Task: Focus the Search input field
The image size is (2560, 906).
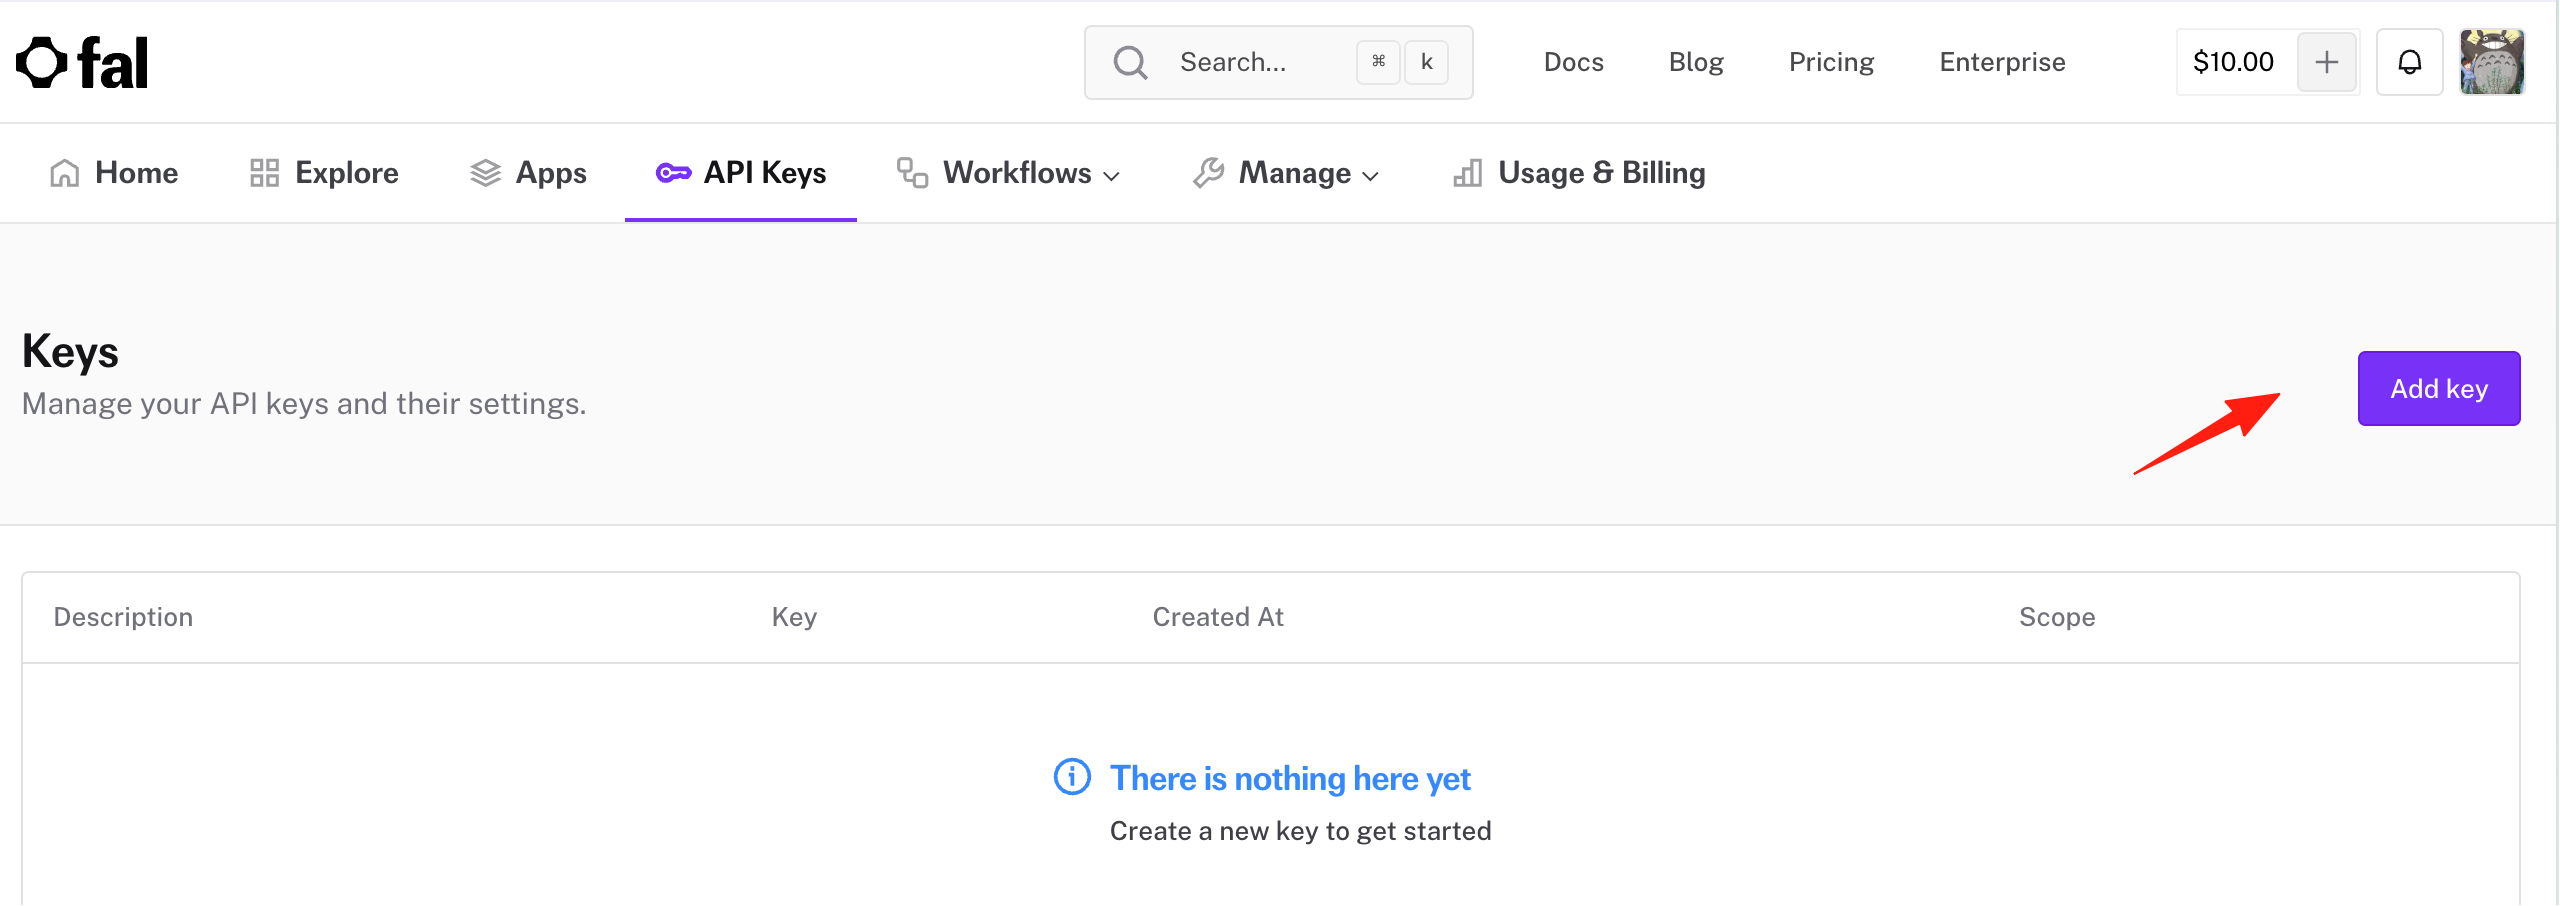Action: click(1279, 62)
